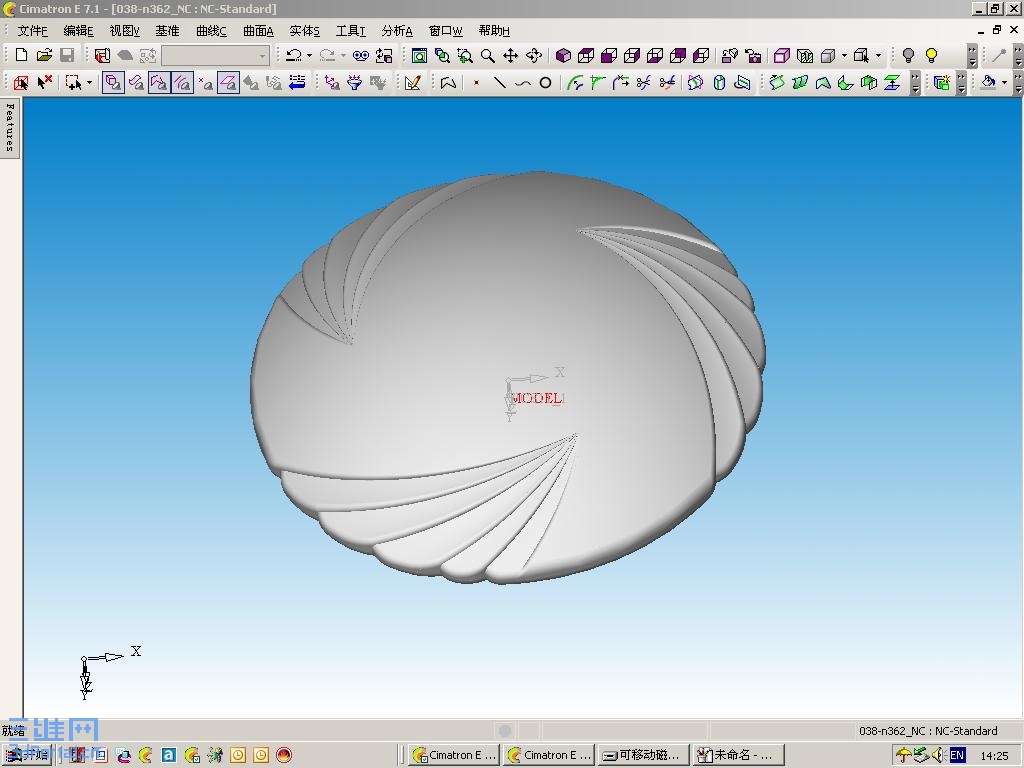Click the EN language indicator in tray
Viewport: 1024px width, 768px height.
click(957, 755)
